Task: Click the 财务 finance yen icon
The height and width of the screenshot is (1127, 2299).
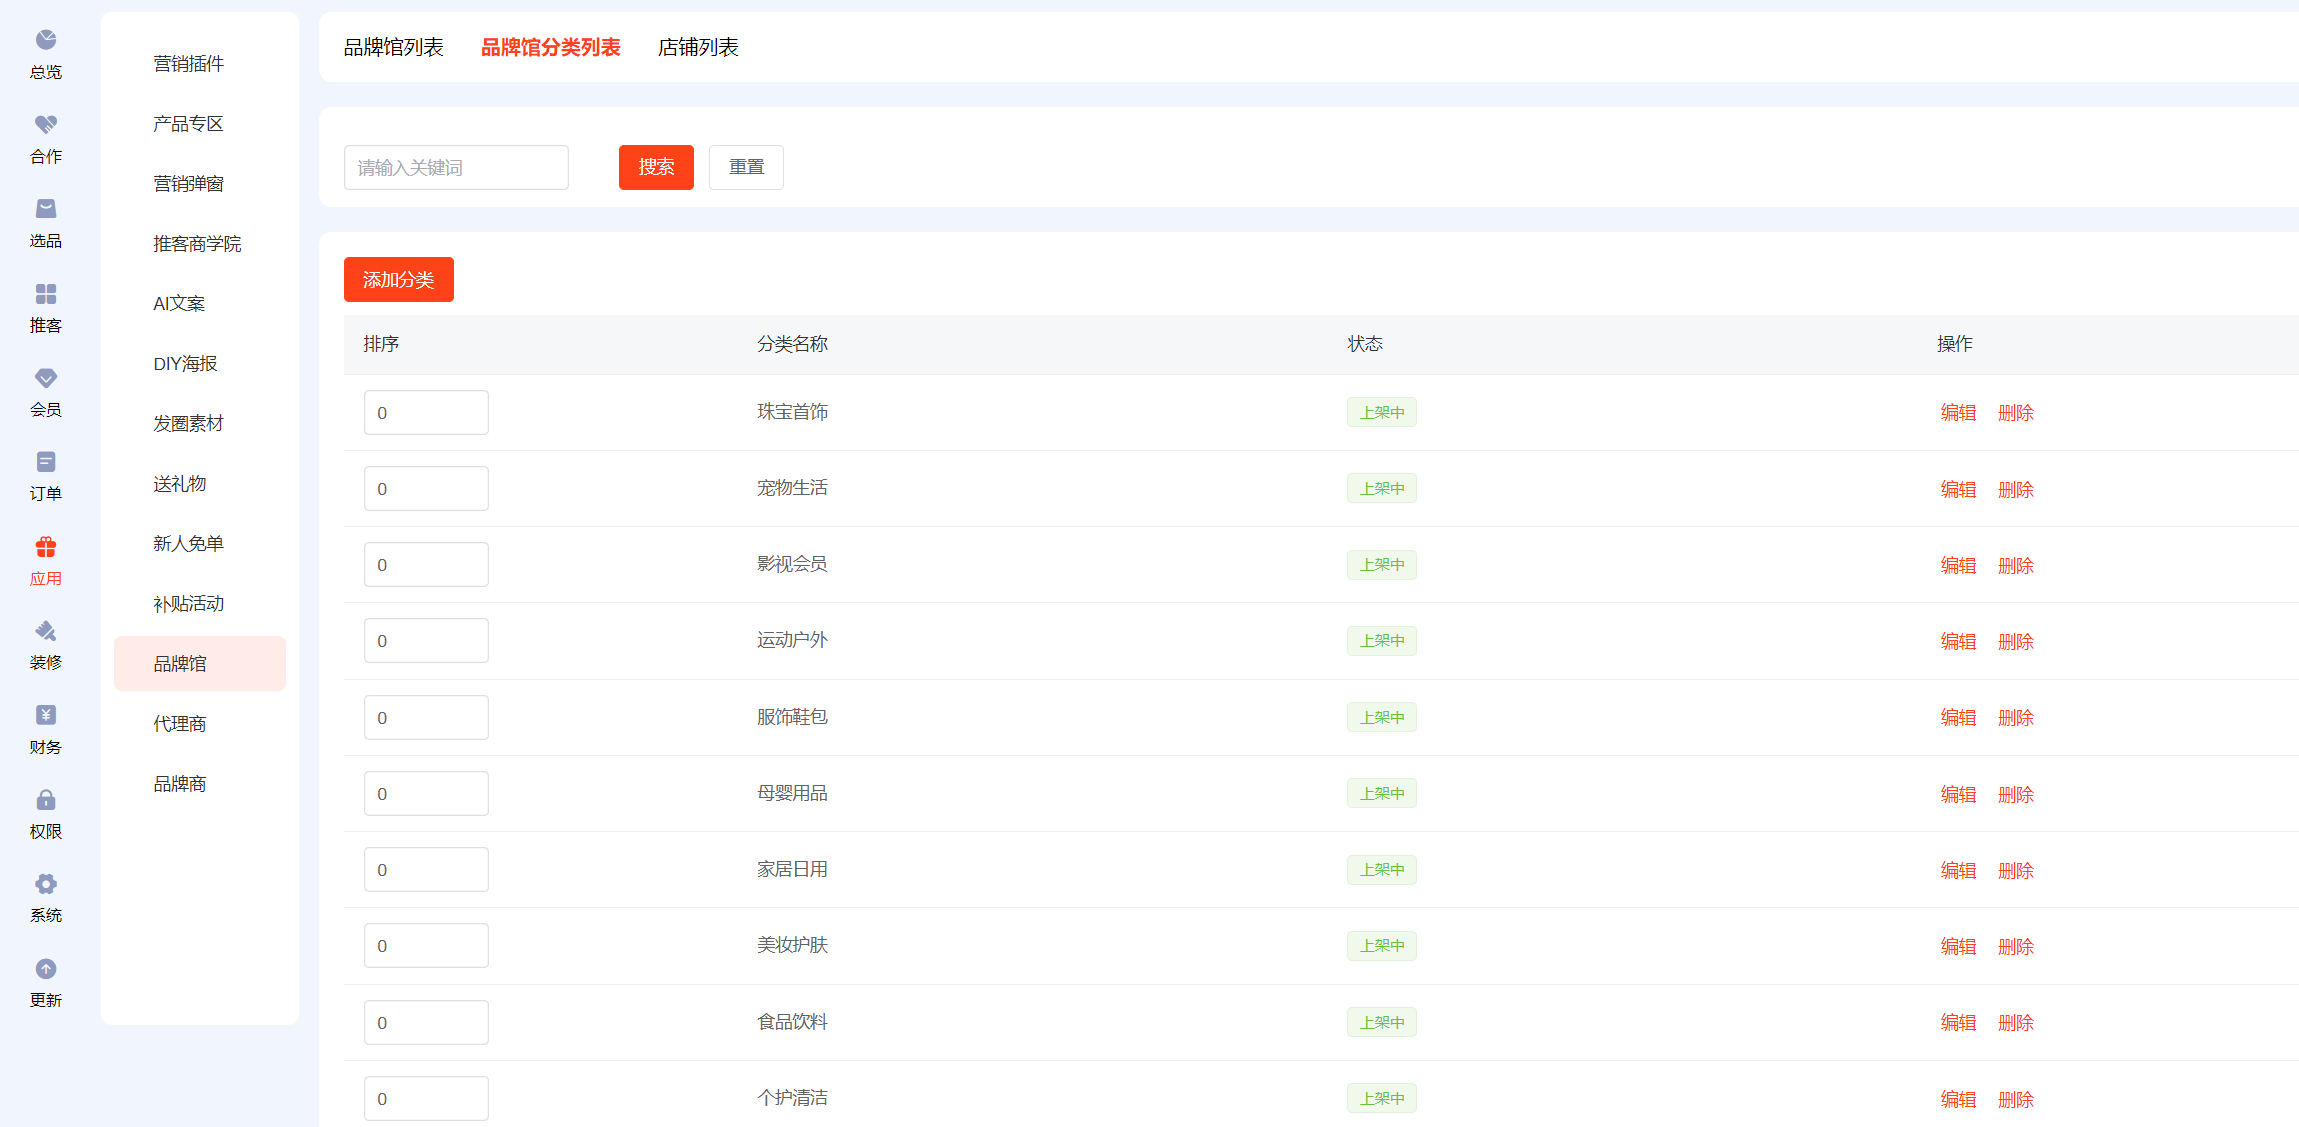Action: point(46,715)
